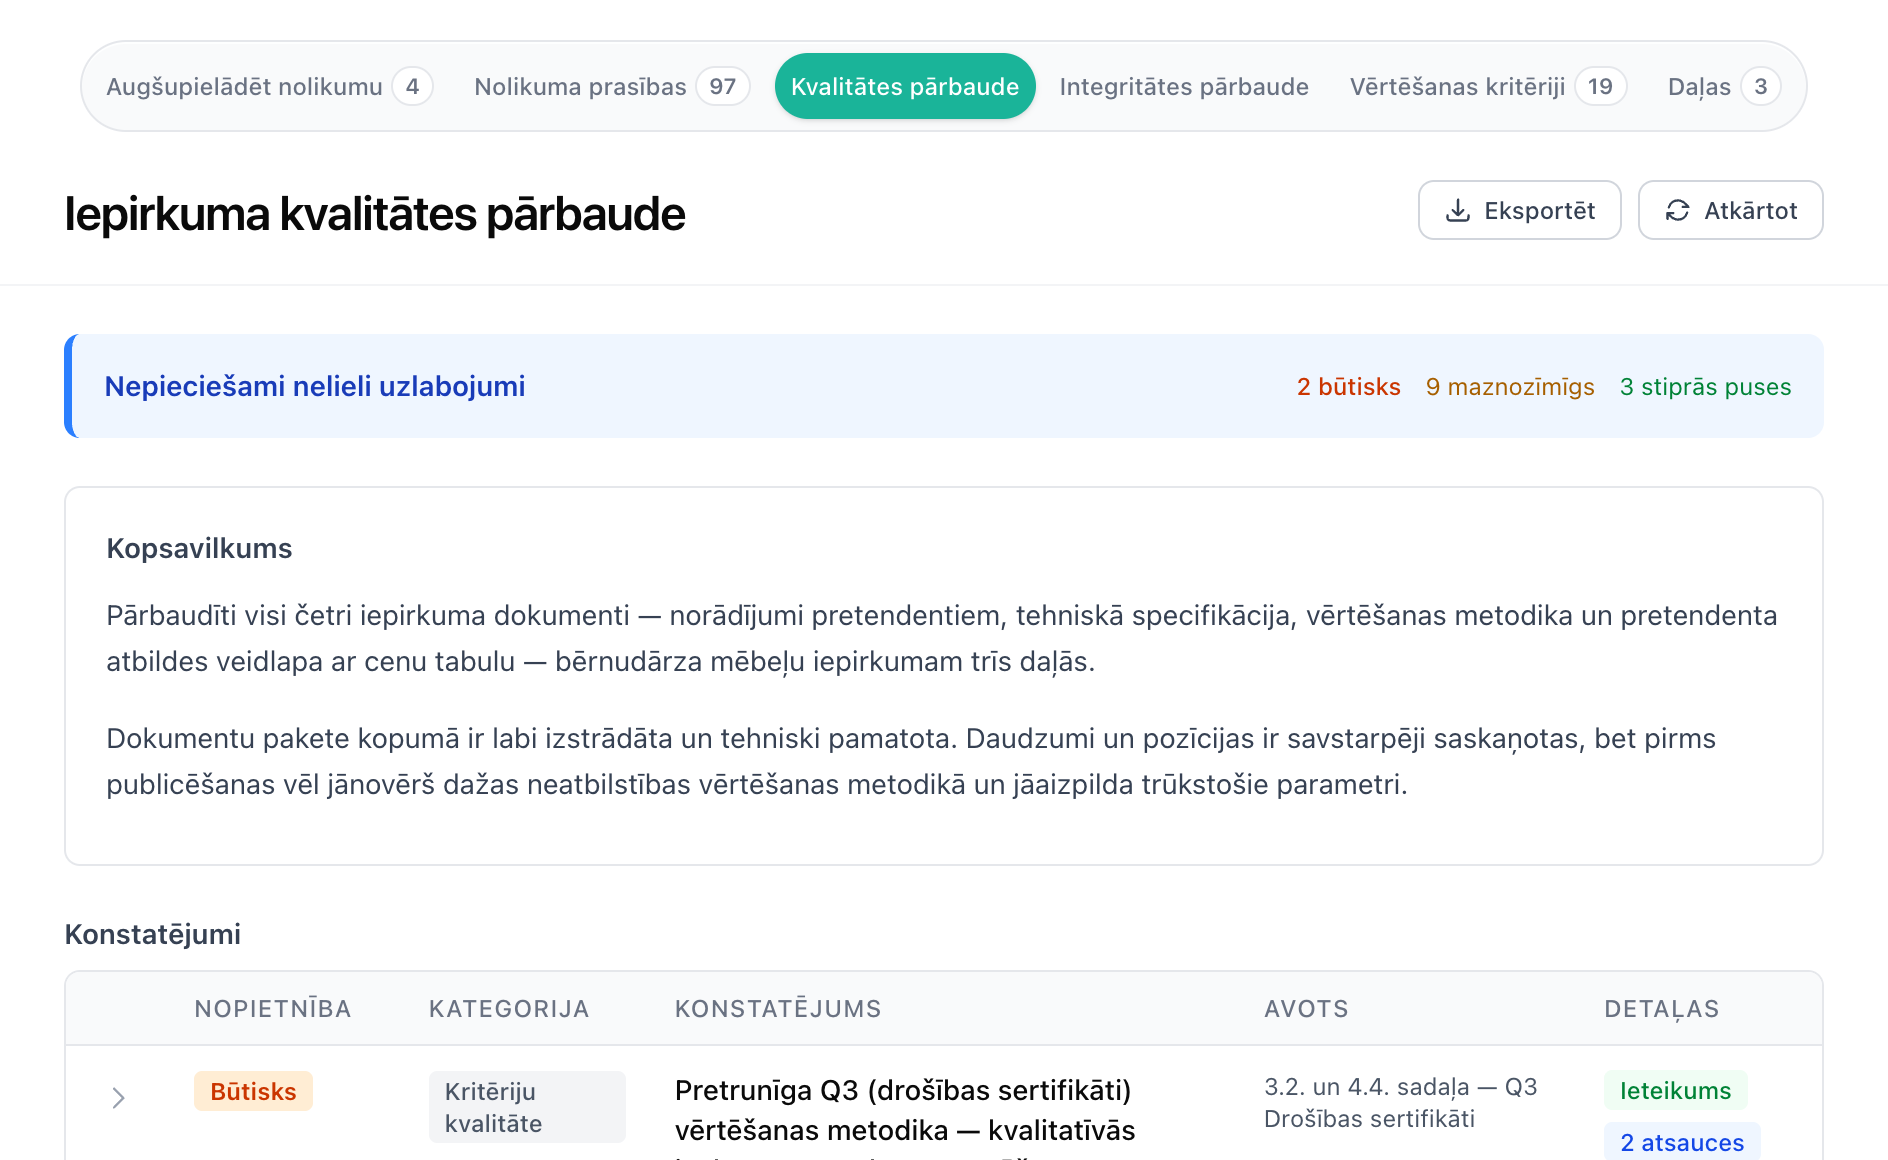
Task: Open the Augšupielādēt nolikumu tab
Action: click(x=269, y=87)
